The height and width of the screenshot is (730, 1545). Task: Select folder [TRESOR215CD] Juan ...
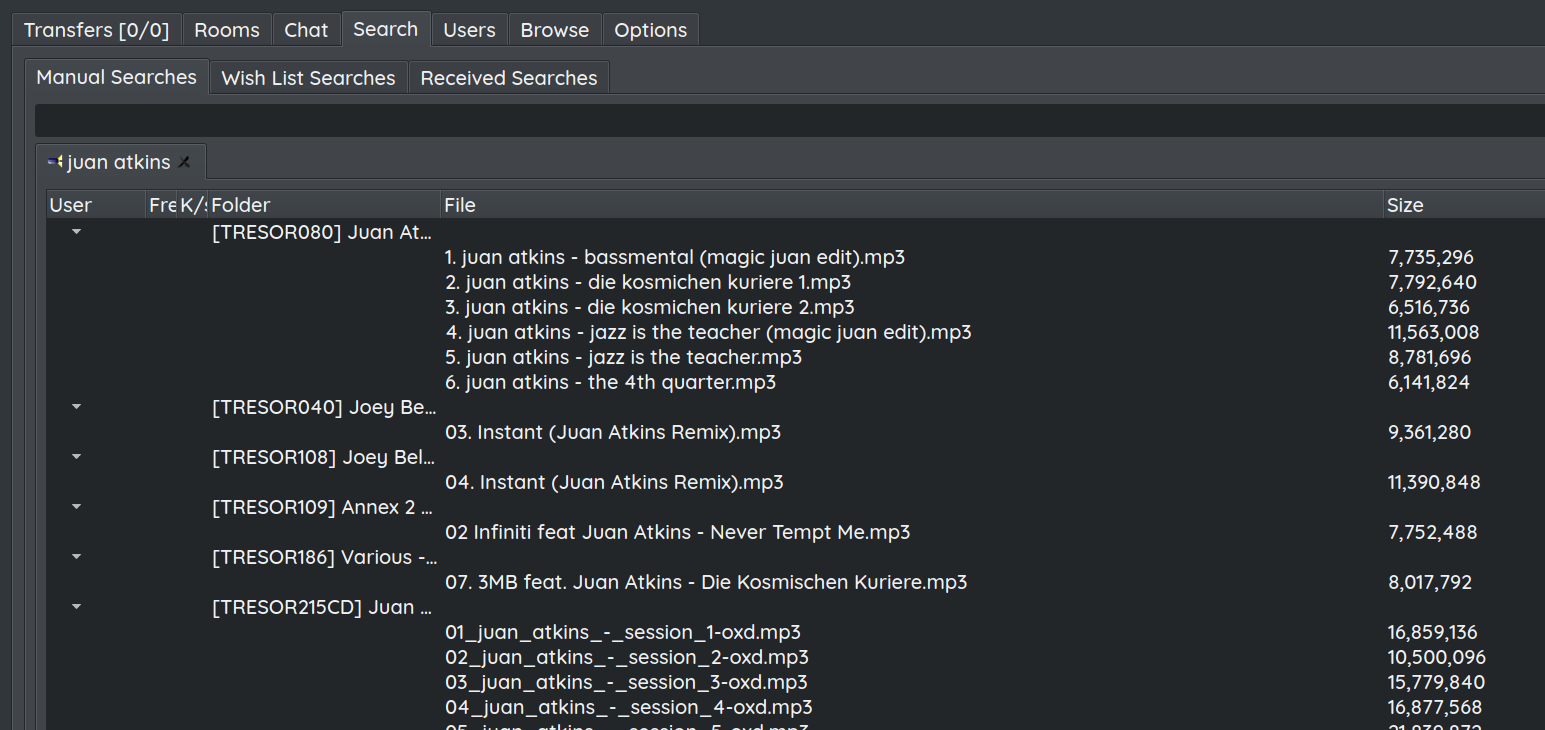pos(324,607)
